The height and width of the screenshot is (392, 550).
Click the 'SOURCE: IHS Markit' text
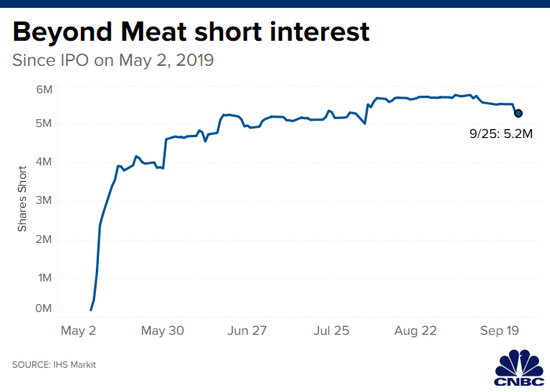point(54,365)
